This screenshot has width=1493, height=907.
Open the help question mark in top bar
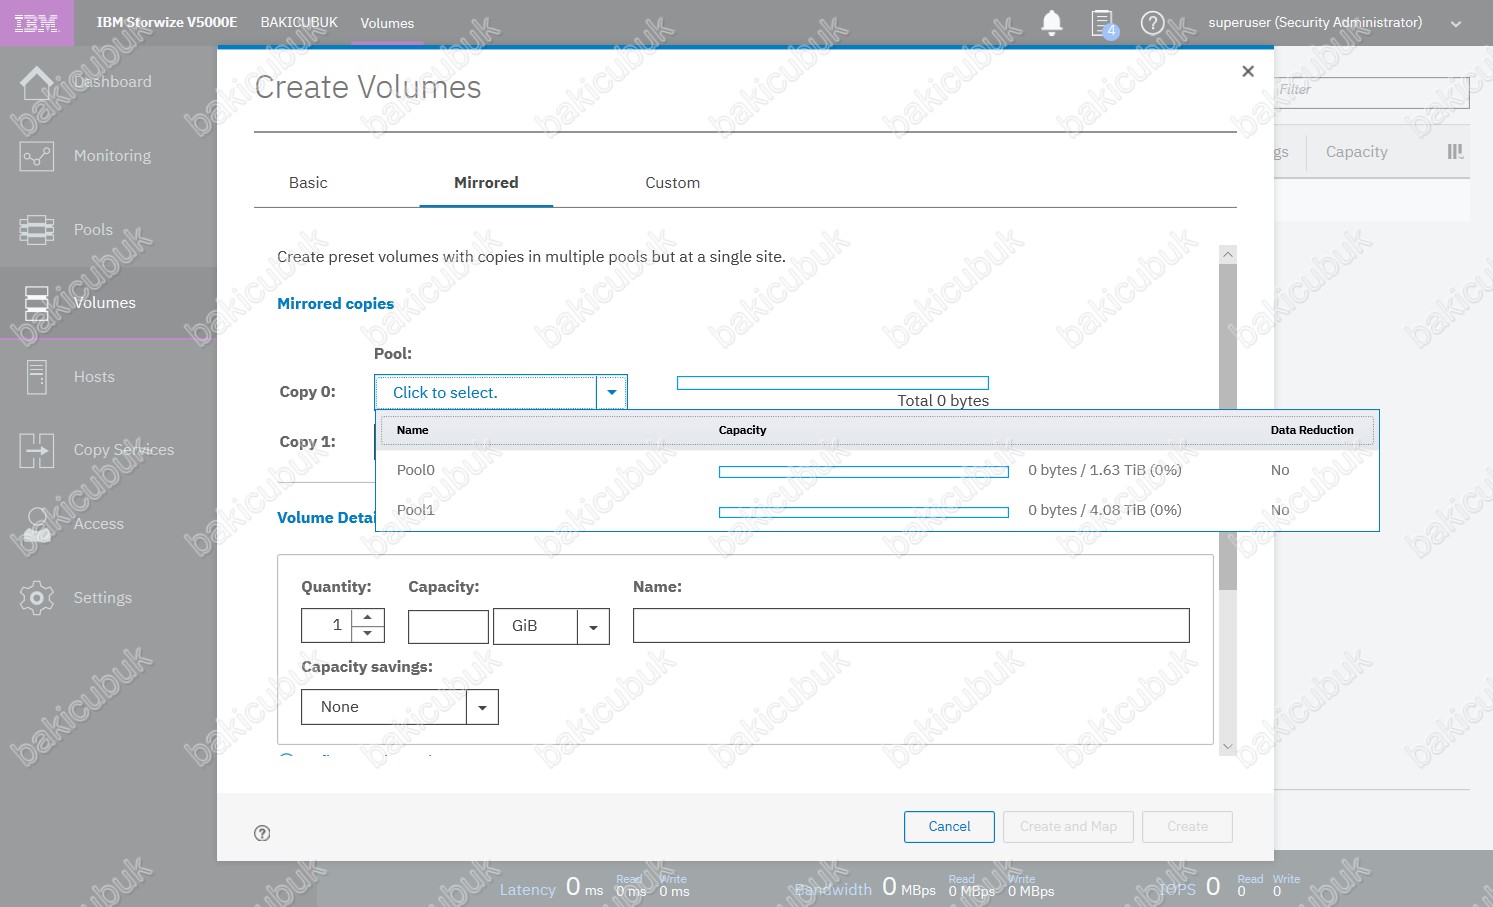click(1153, 23)
